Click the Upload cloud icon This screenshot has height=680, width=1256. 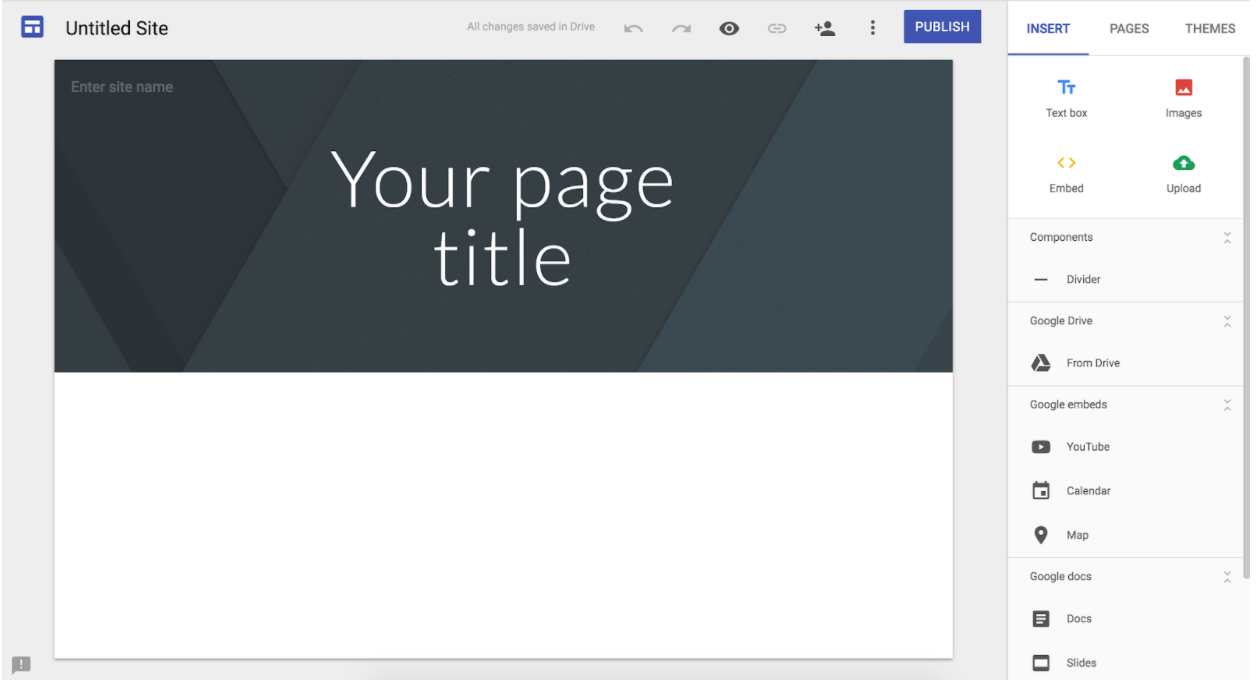(x=1183, y=163)
